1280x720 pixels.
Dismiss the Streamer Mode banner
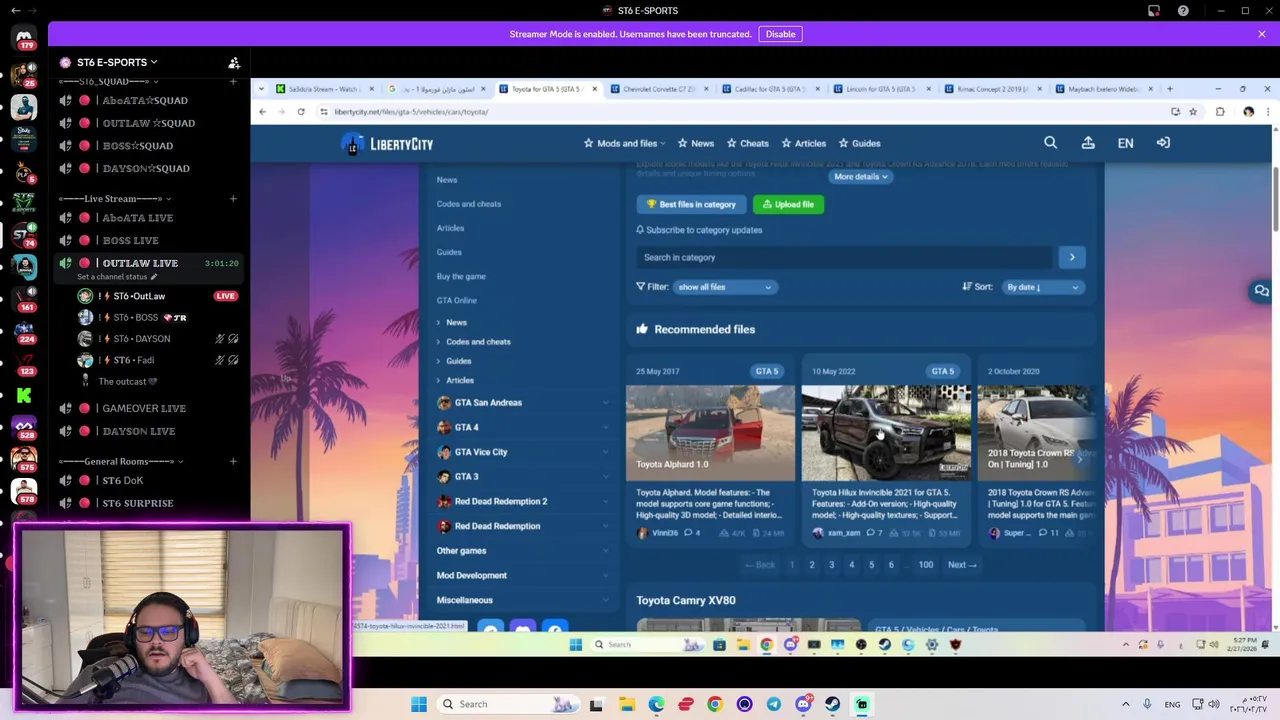[1262, 34]
